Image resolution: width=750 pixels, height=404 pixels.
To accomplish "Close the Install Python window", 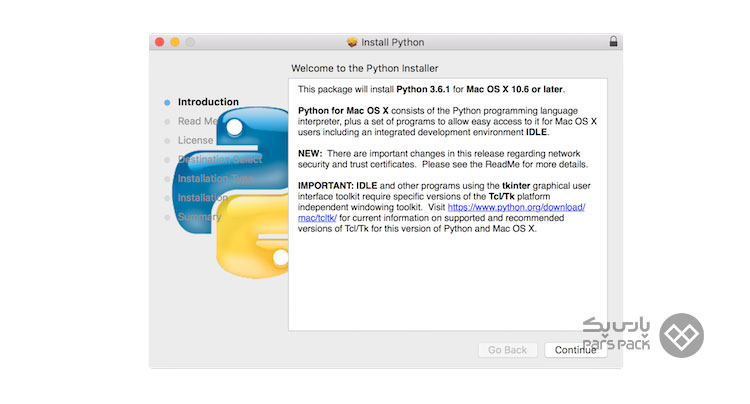I will tap(158, 42).
